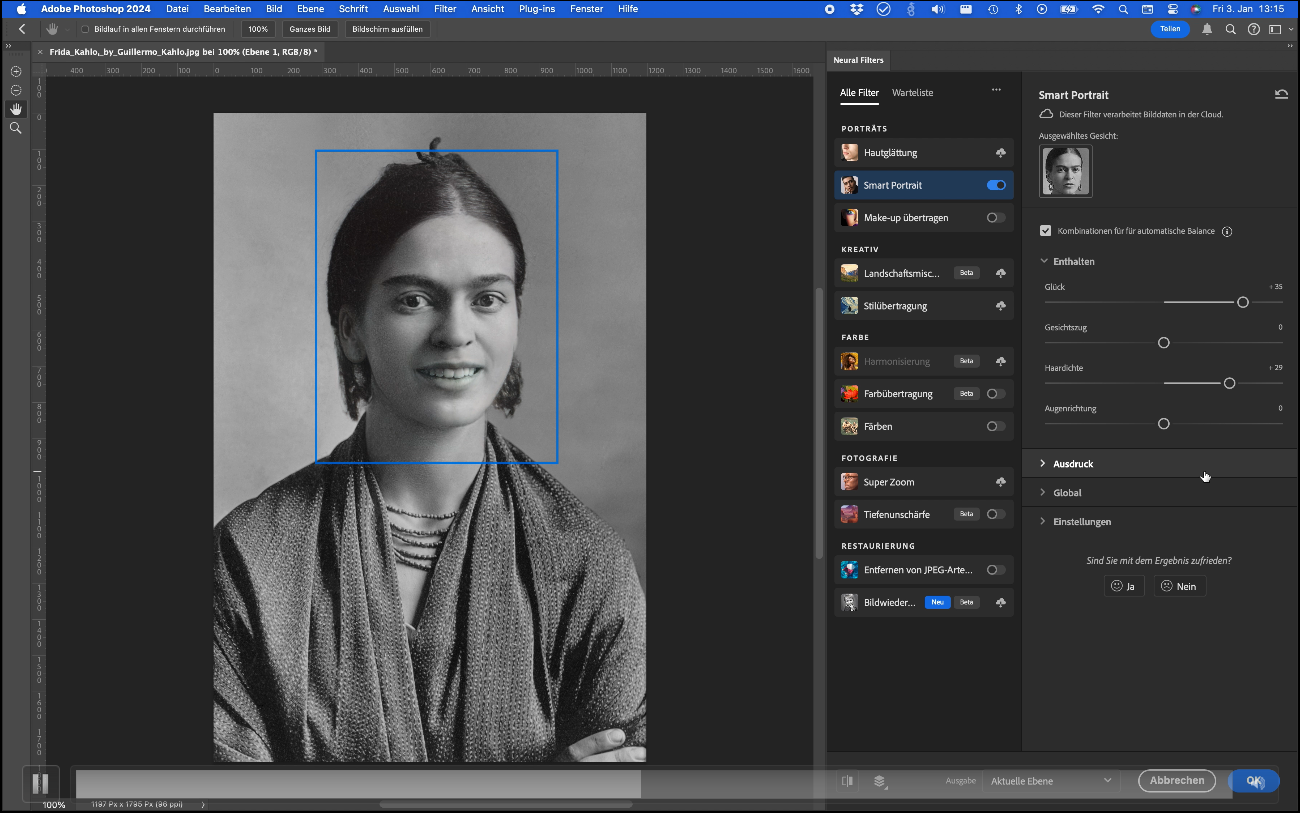The height and width of the screenshot is (813, 1300).
Task: Download the Super Zoom filter via cloud icon
Action: point(1000,482)
